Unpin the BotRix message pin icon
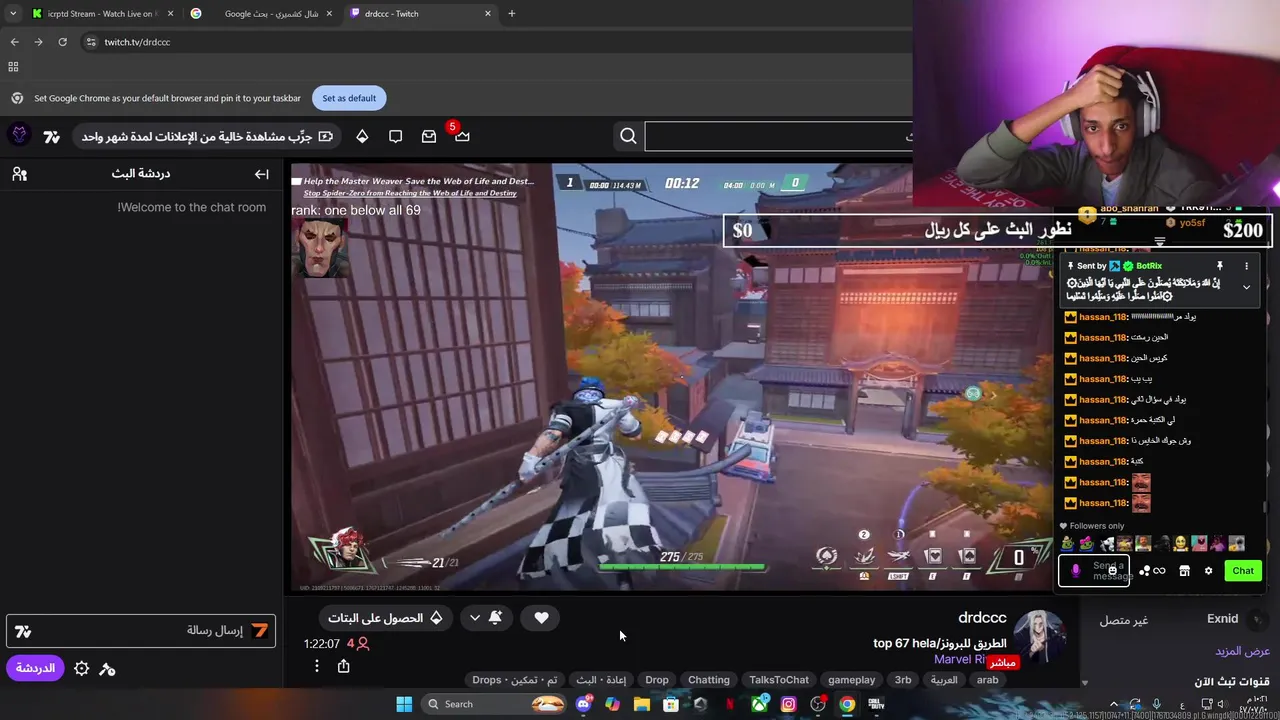Viewport: 1280px width, 720px height. [1219, 266]
